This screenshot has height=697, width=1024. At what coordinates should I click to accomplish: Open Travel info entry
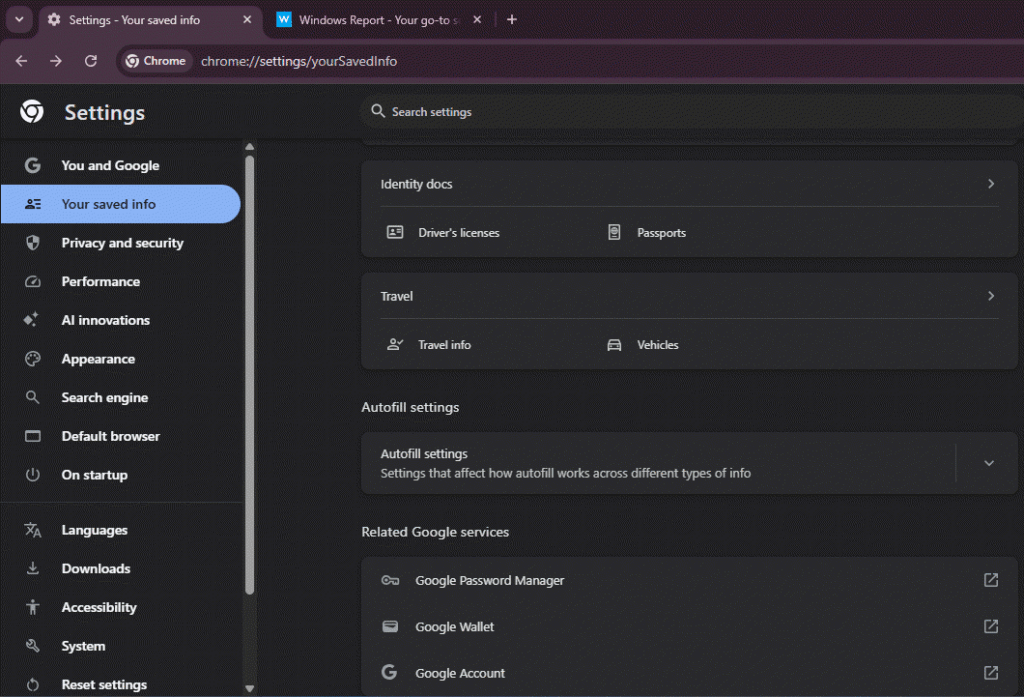444,344
